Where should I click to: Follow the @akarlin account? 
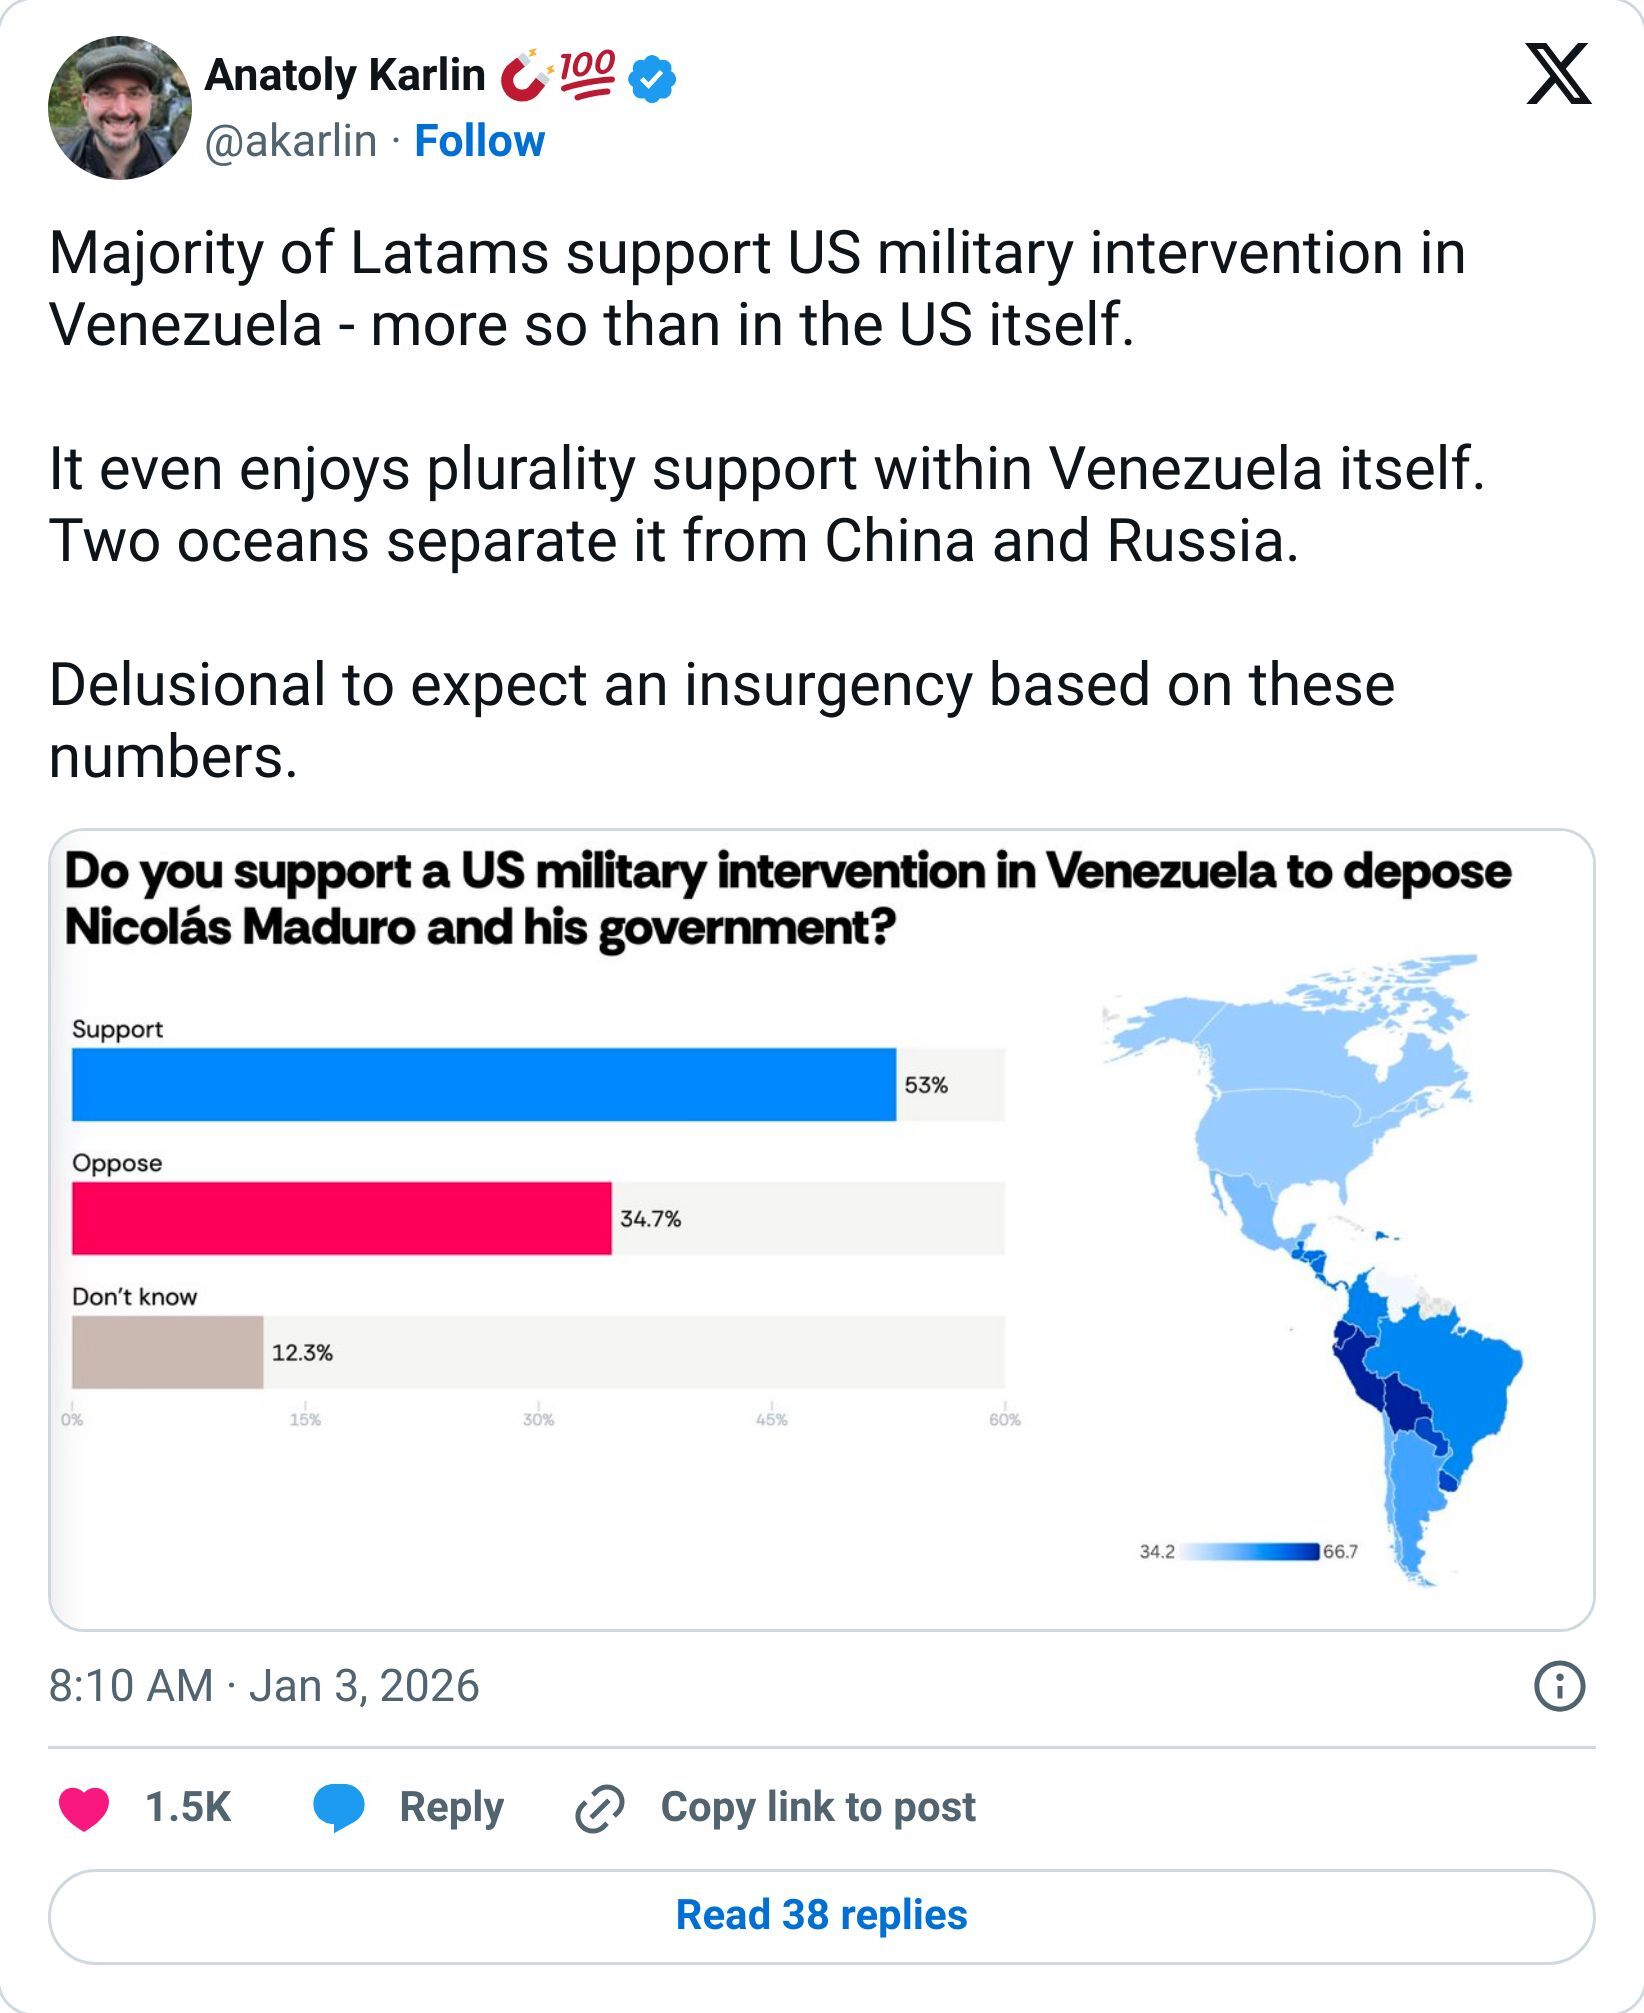pyautogui.click(x=479, y=141)
